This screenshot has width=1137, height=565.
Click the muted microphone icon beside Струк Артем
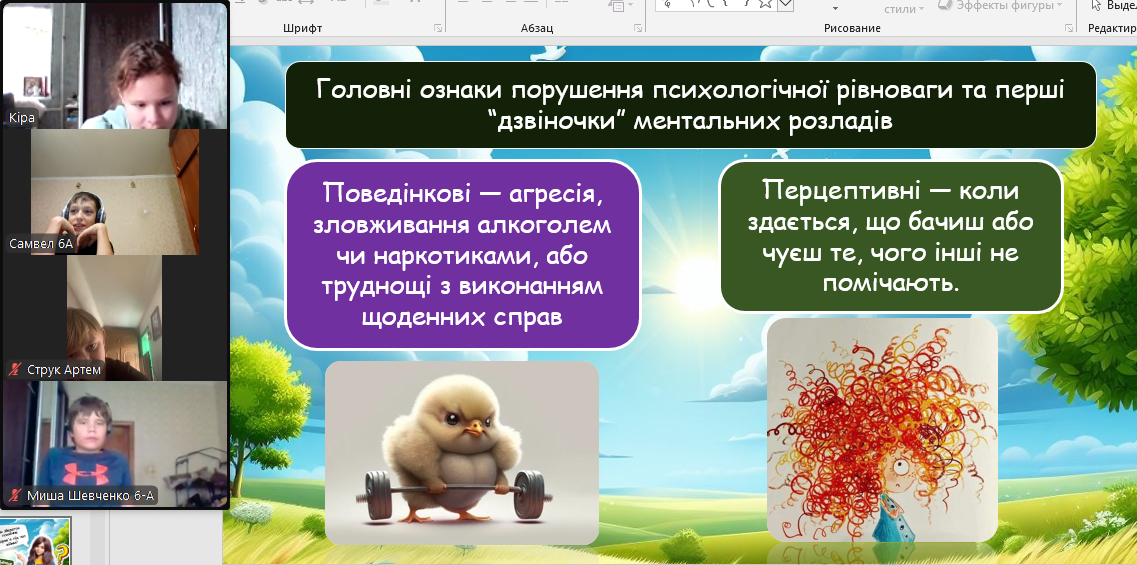click(15, 370)
